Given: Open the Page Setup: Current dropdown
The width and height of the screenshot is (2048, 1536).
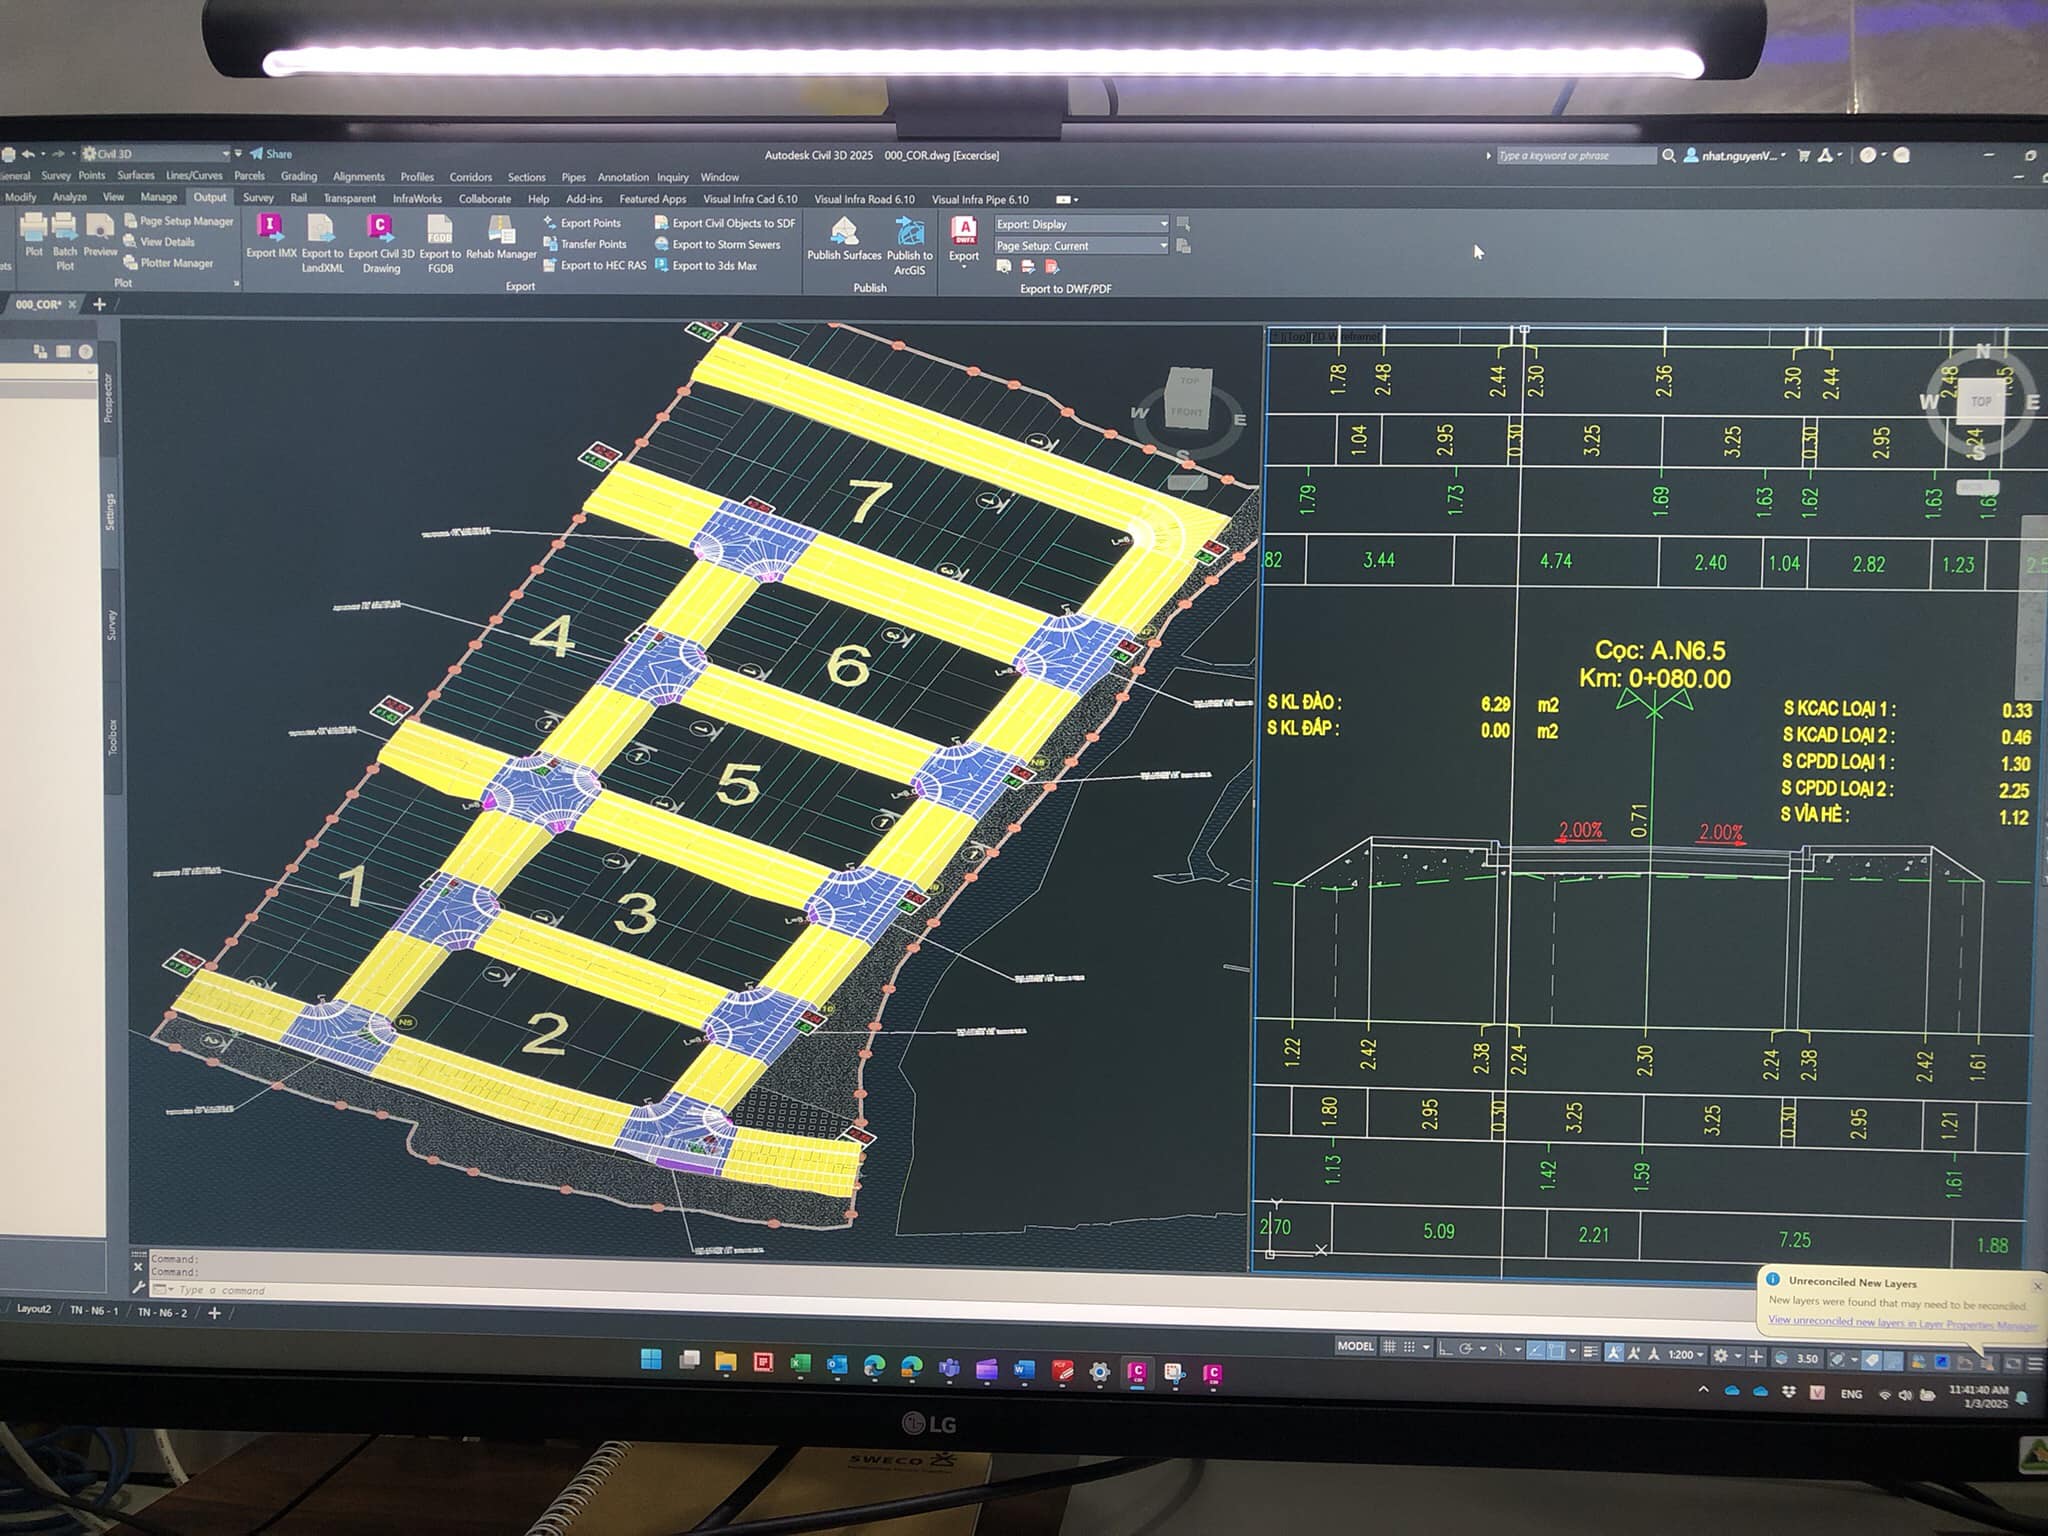Looking at the screenshot, I should pos(1081,245).
